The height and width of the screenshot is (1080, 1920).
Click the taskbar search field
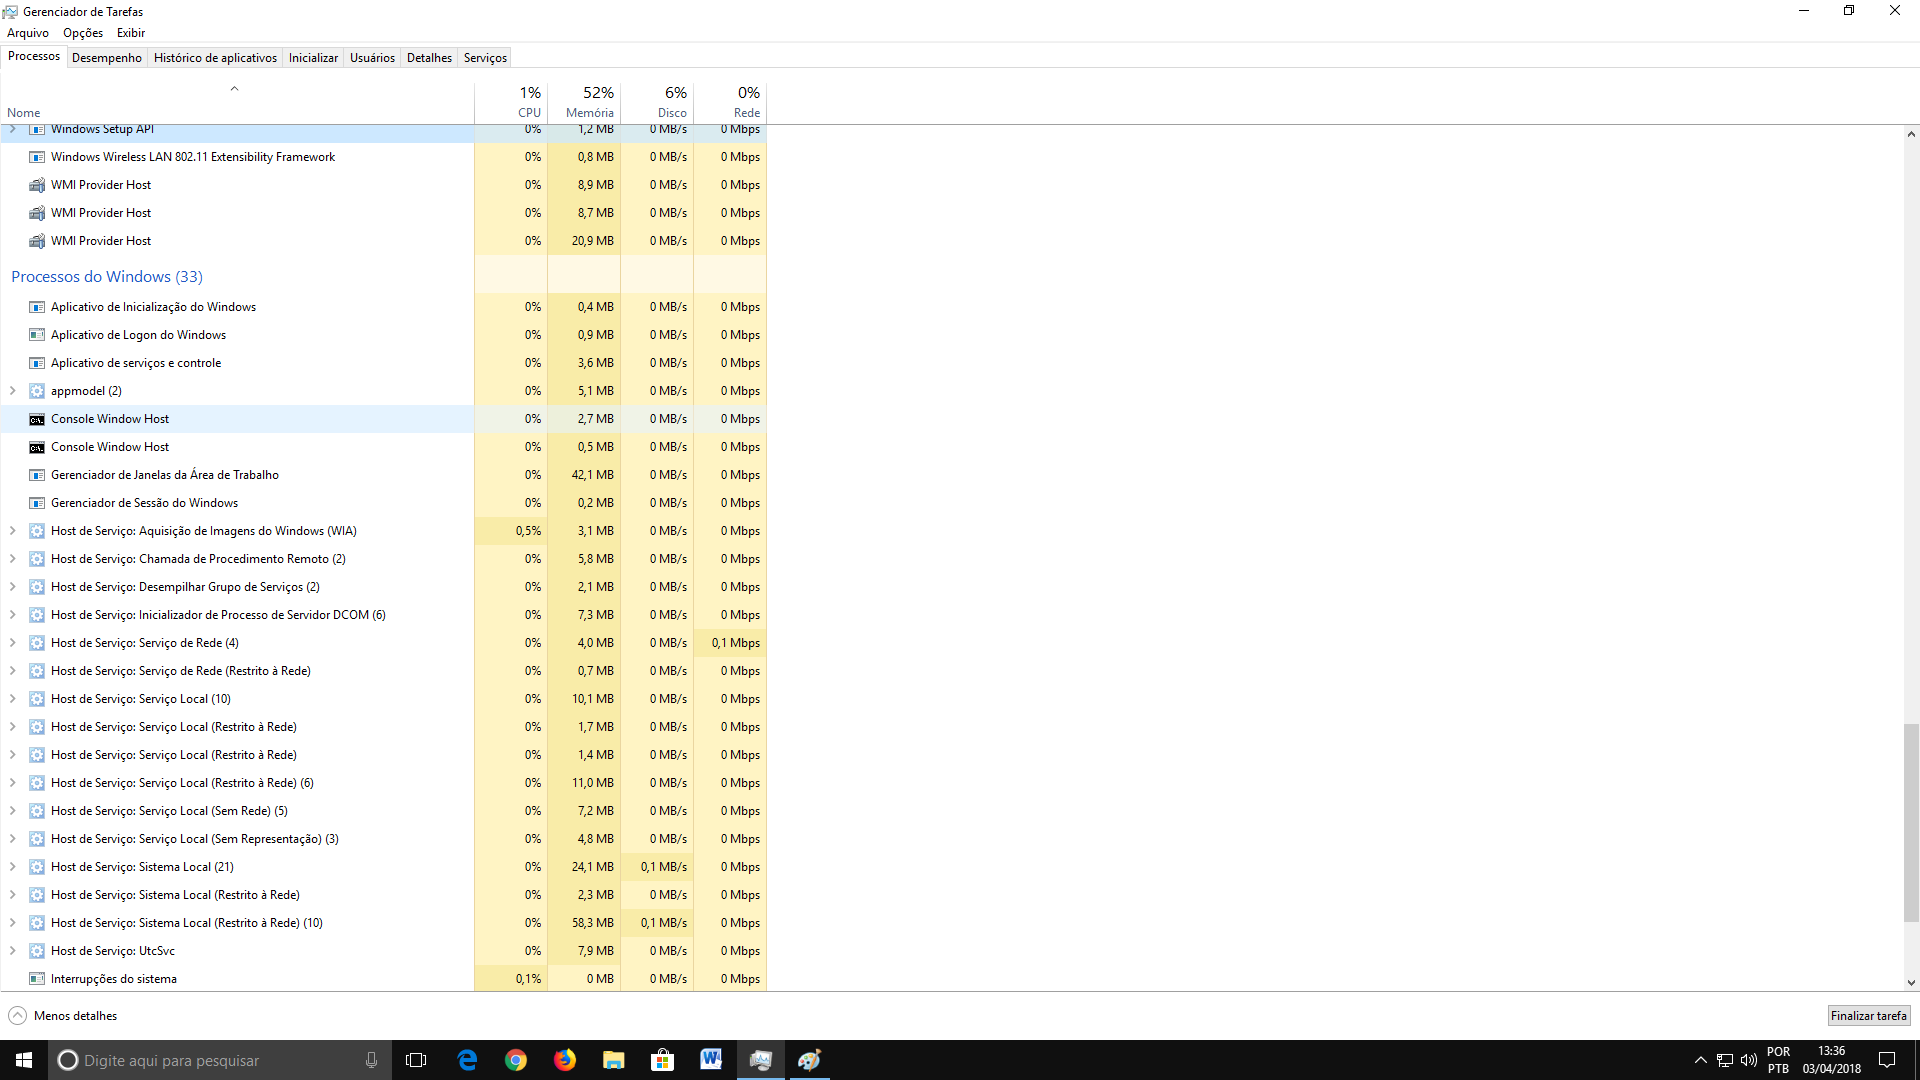pos(220,1060)
